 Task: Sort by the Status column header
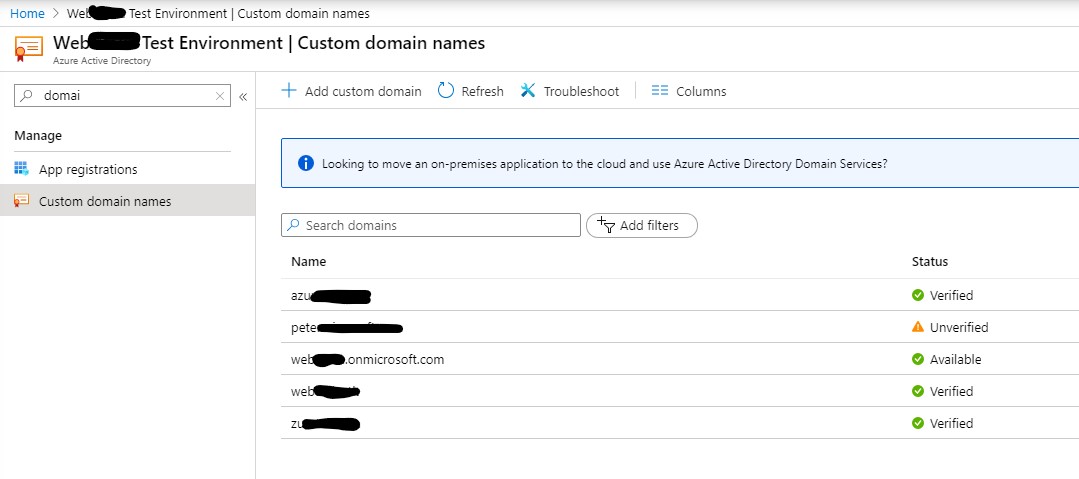(x=930, y=262)
